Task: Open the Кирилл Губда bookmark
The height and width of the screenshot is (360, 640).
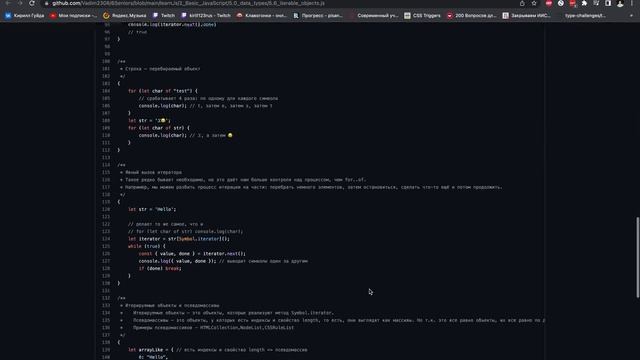Action: coord(24,16)
